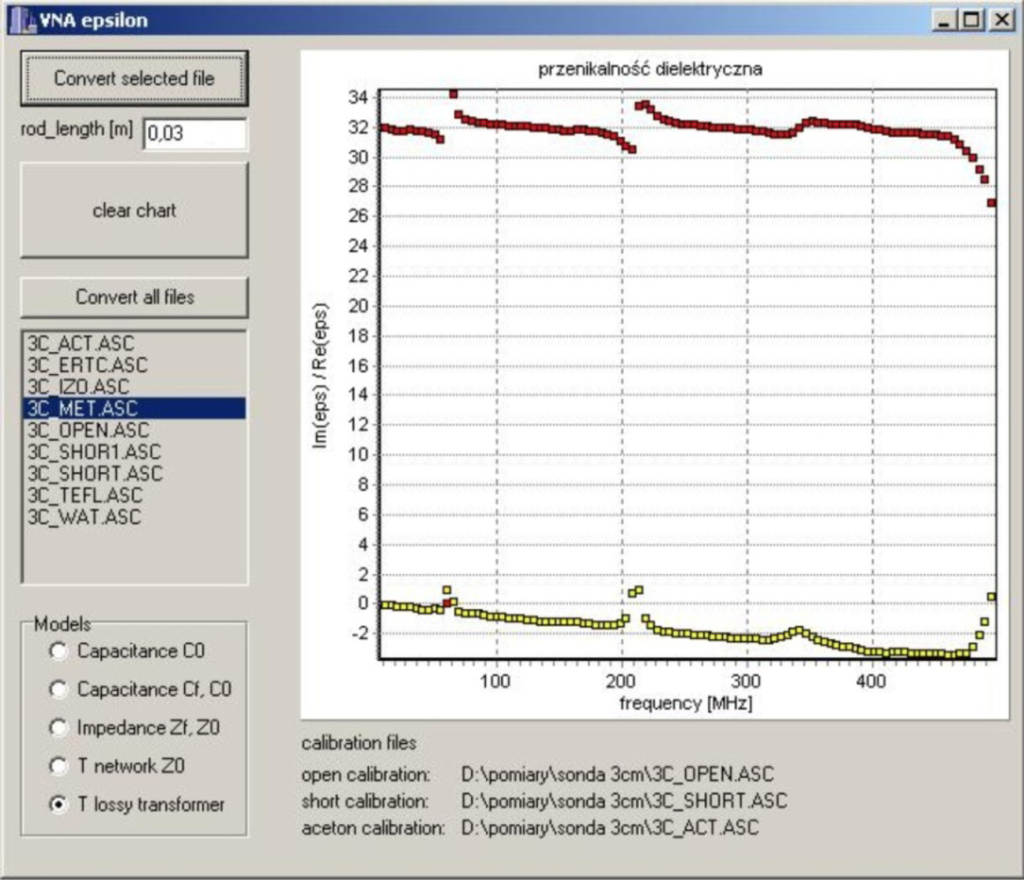Select 3C_WAT.ASC in the file list
The height and width of the screenshot is (880, 1024).
pyautogui.click(x=84, y=517)
